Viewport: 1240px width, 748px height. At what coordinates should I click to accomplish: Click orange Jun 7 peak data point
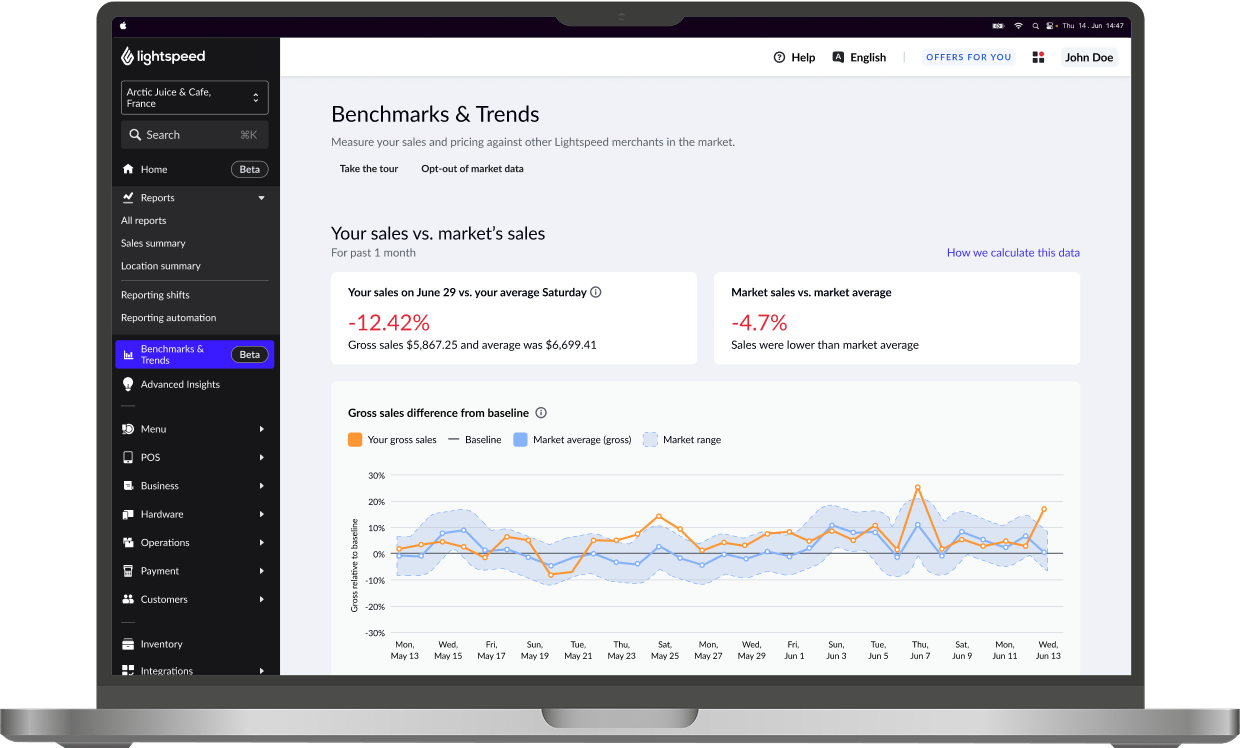917,488
